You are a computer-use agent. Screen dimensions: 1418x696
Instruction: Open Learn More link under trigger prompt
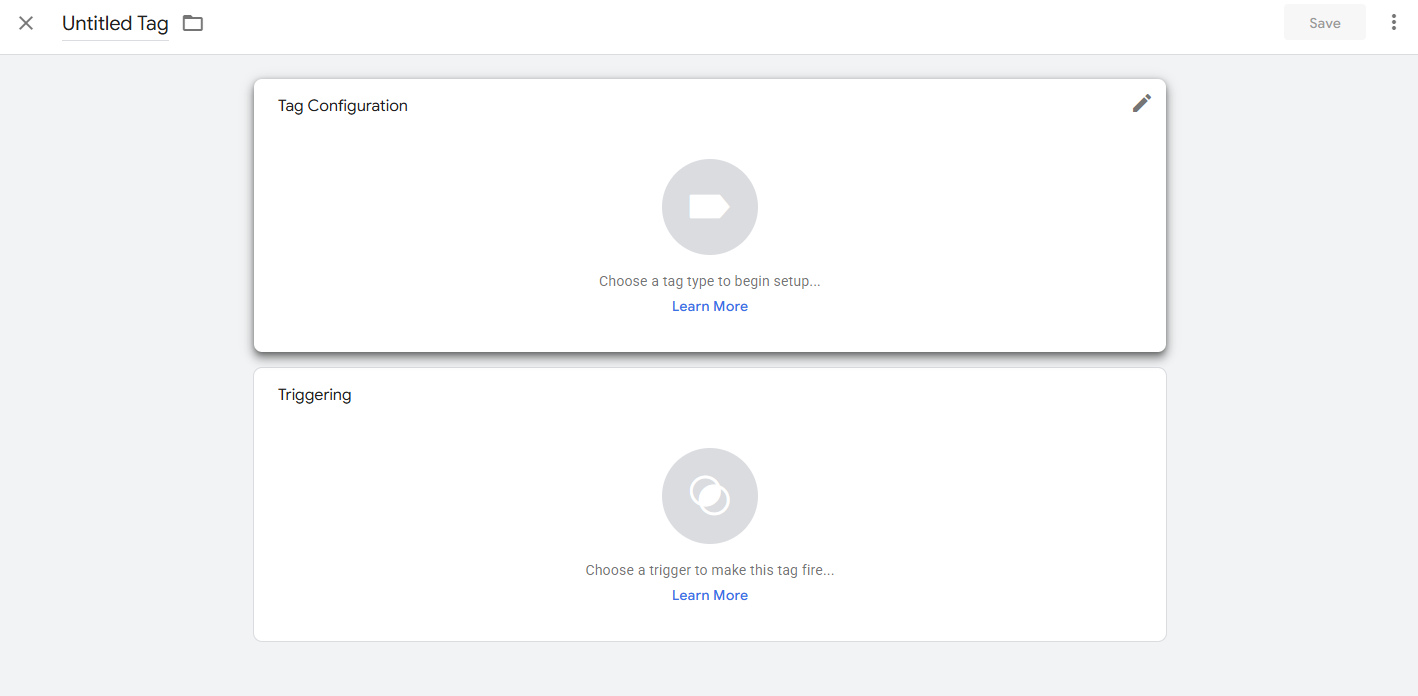pos(710,596)
